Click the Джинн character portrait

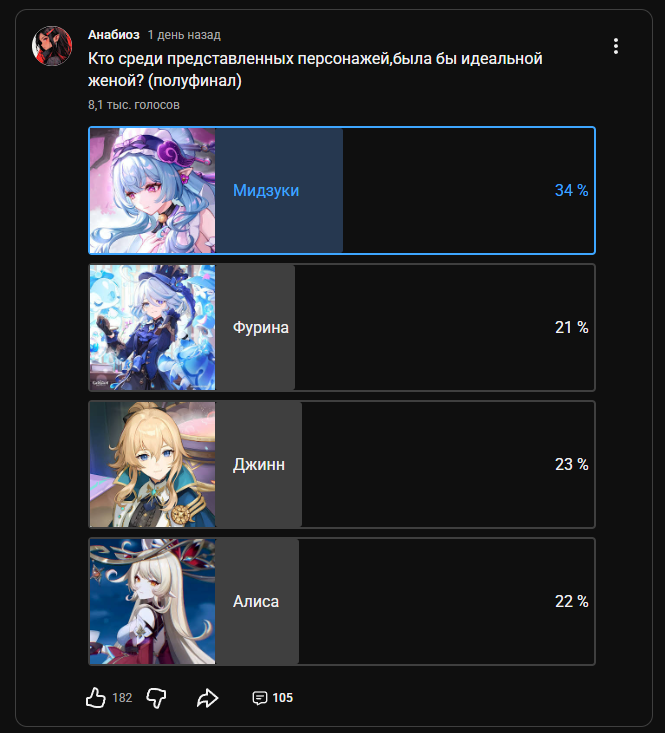tap(152, 464)
